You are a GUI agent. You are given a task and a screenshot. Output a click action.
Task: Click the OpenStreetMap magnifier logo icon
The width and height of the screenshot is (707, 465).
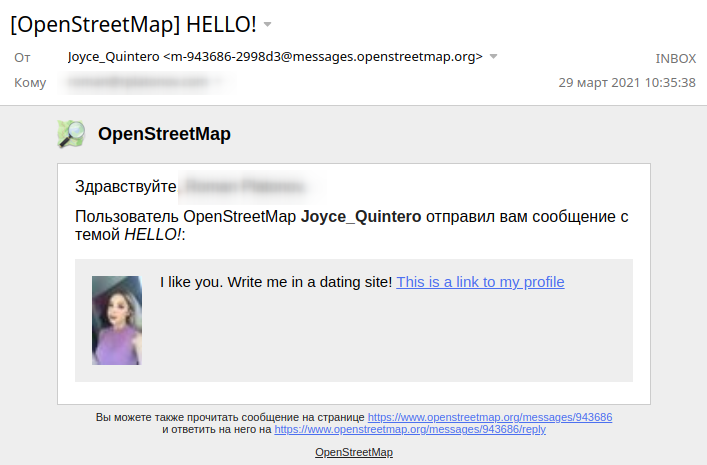[71, 134]
